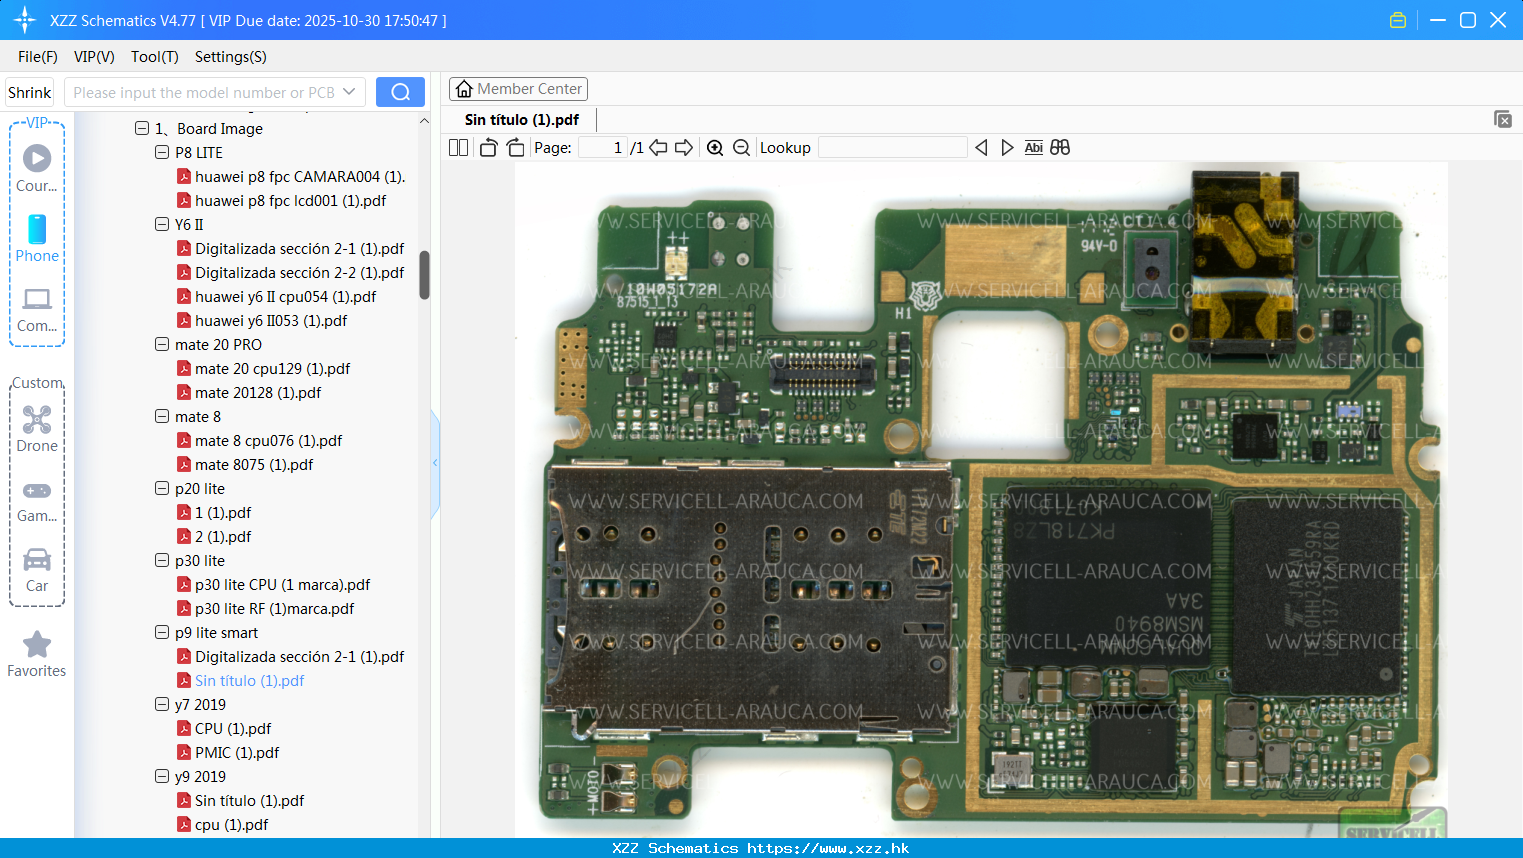Image resolution: width=1523 pixels, height=858 pixels.
Task: Open the Courses sidebar category
Action: coord(37,168)
